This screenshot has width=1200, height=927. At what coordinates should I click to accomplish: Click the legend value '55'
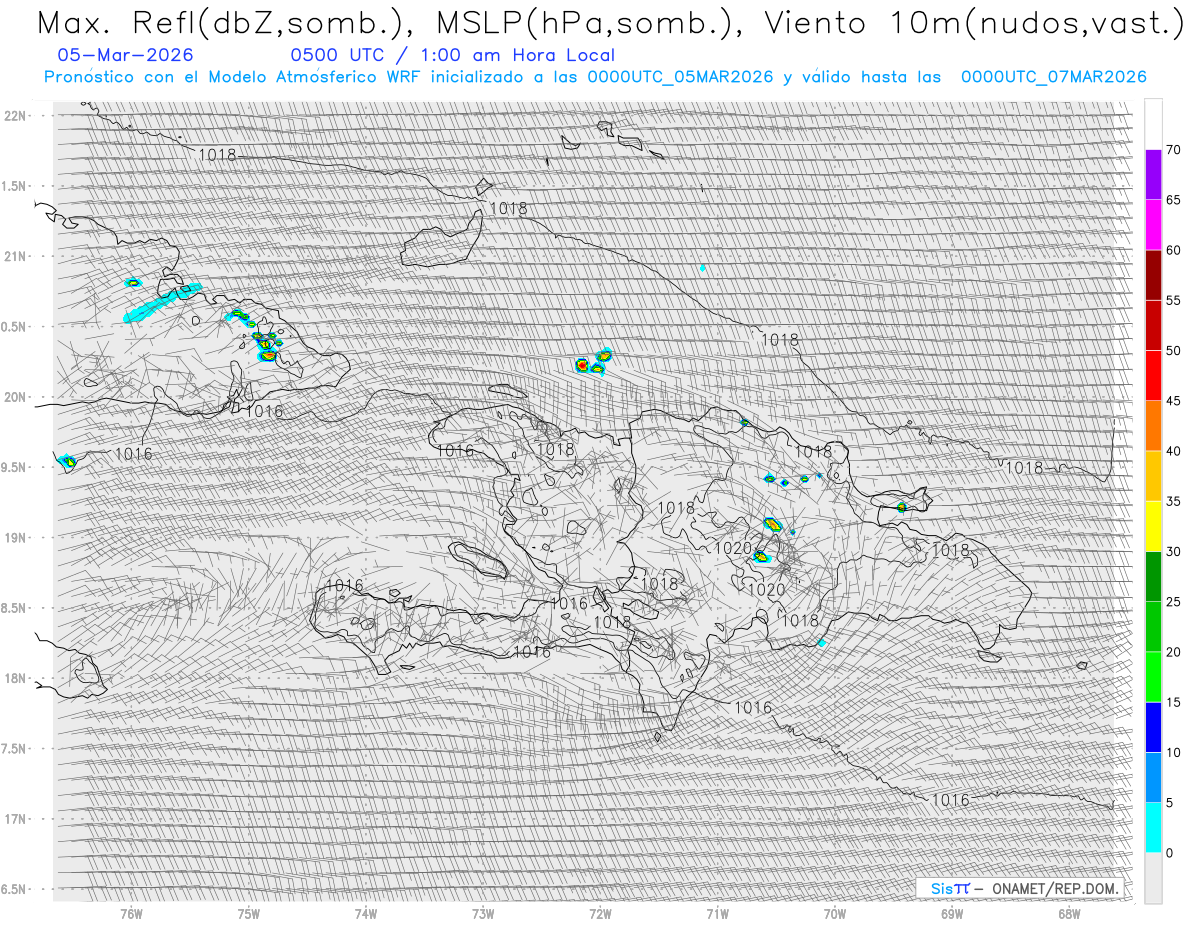click(1173, 300)
